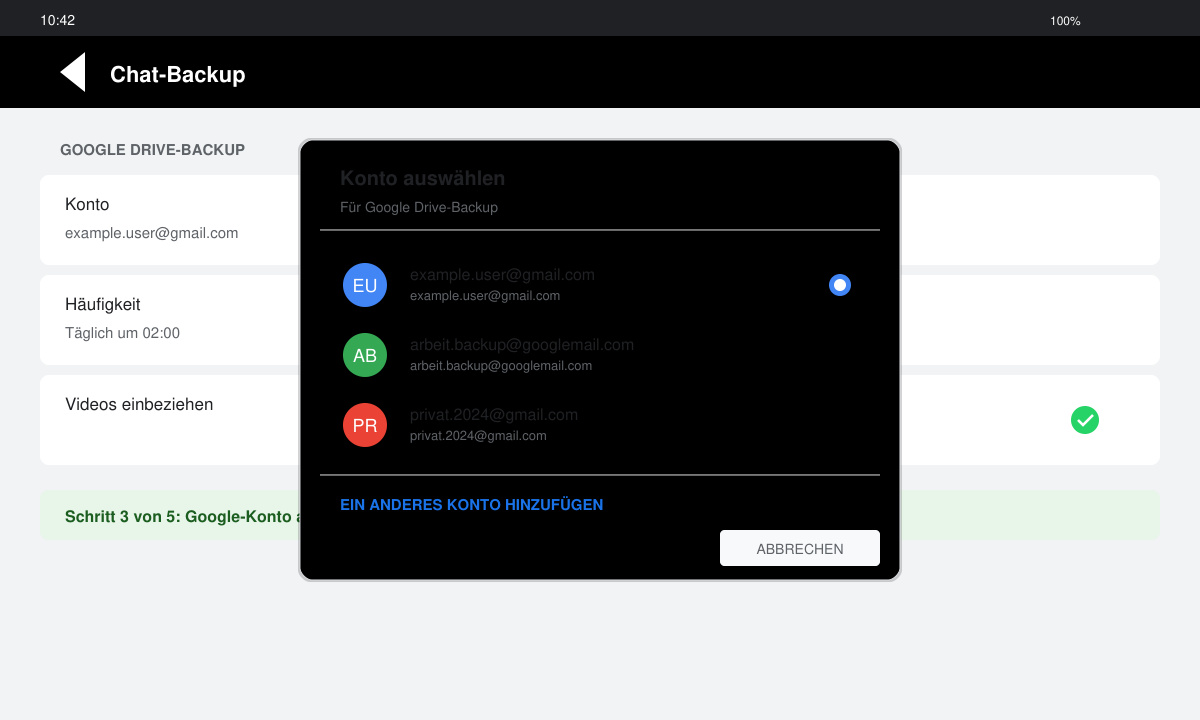Viewport: 1200px width, 720px height.
Task: Click the Chat-Backup title
Action: (178, 74)
